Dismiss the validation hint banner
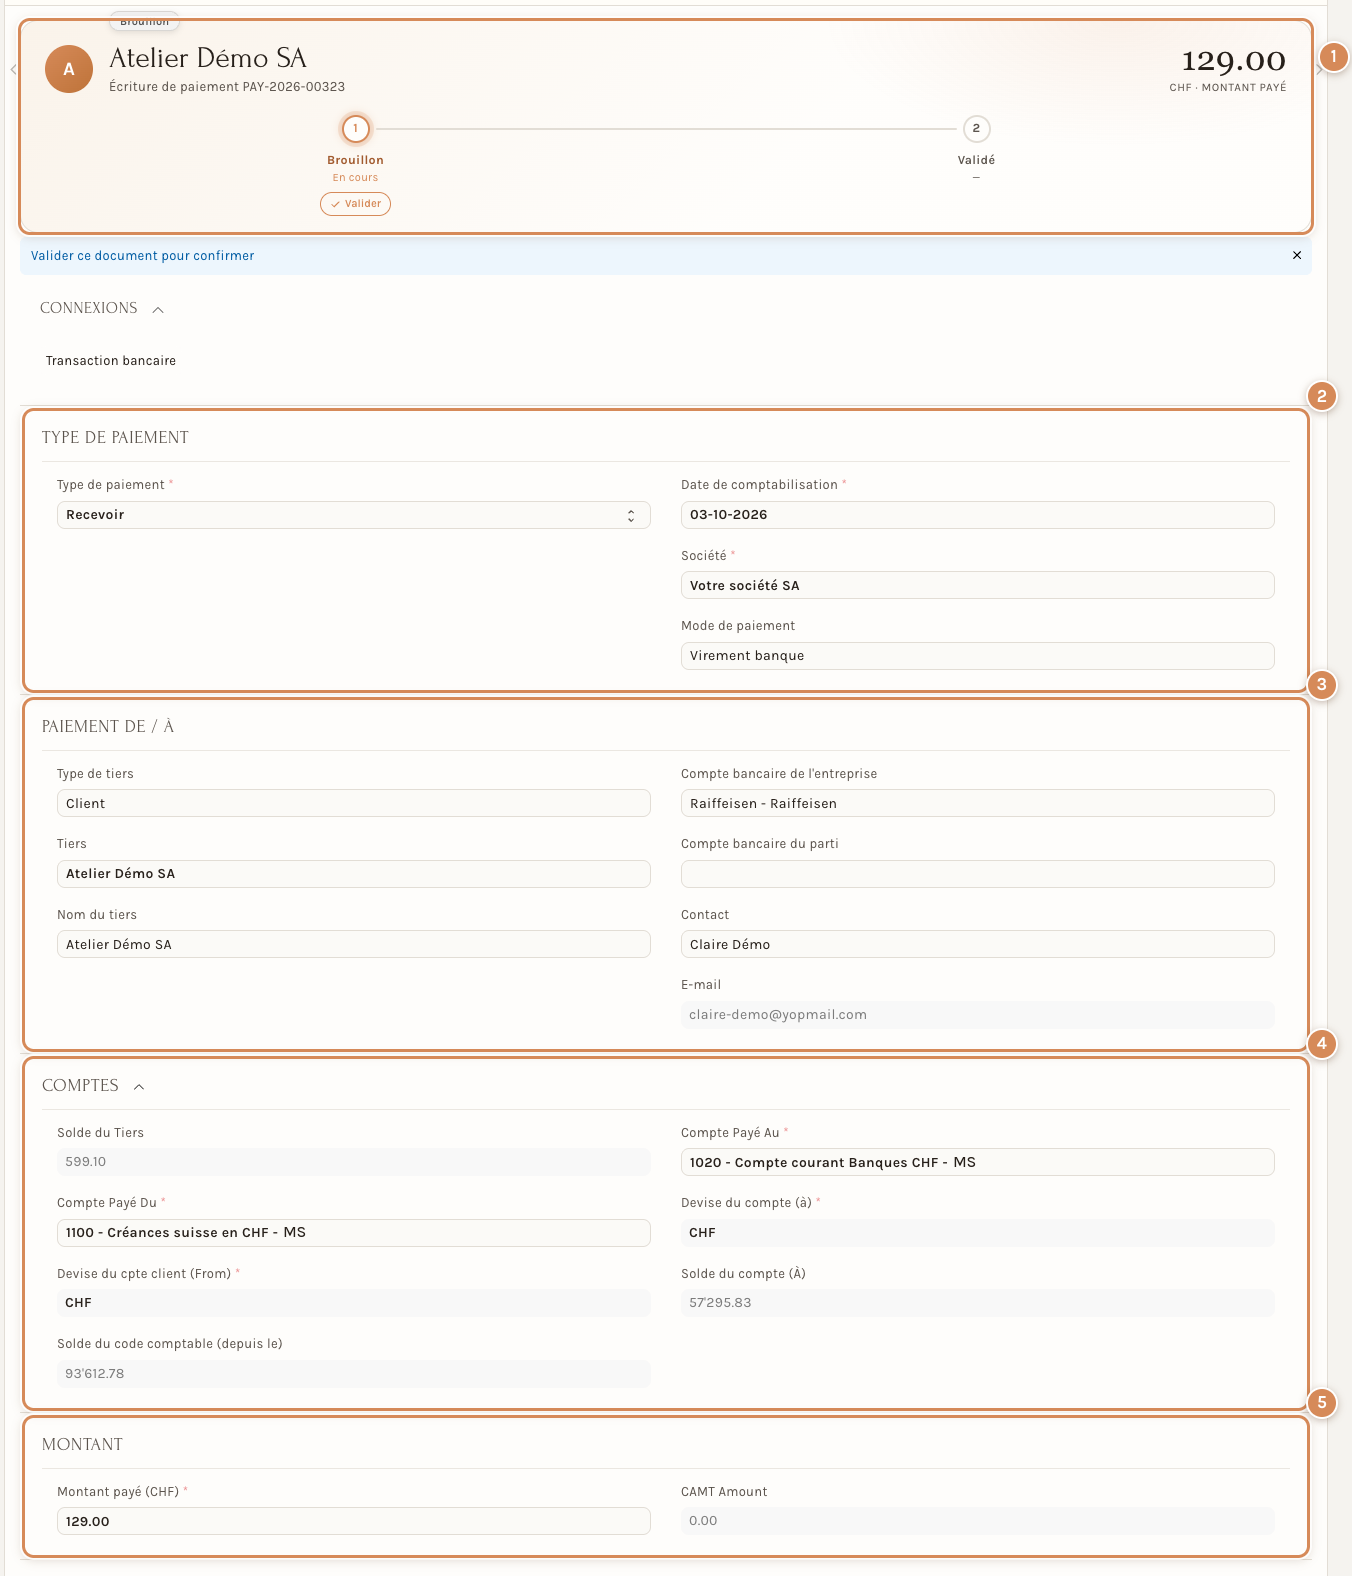 coord(1297,255)
